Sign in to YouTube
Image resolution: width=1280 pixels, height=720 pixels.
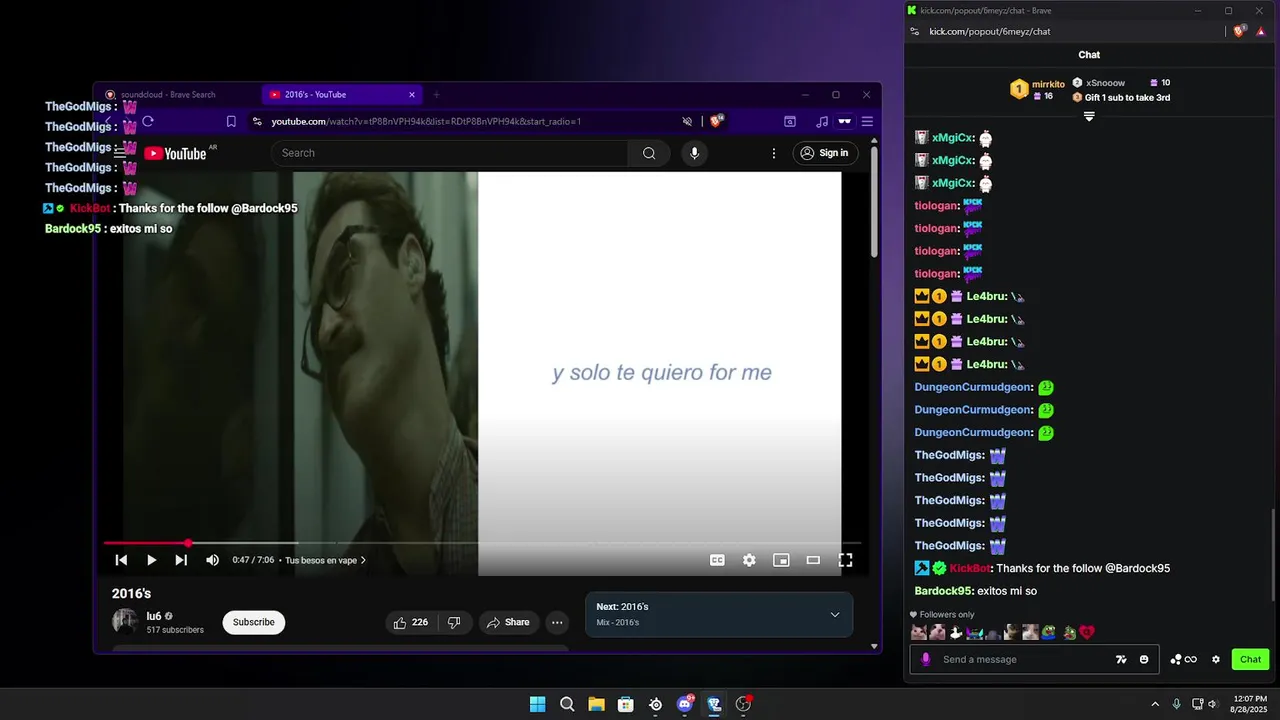pos(825,153)
